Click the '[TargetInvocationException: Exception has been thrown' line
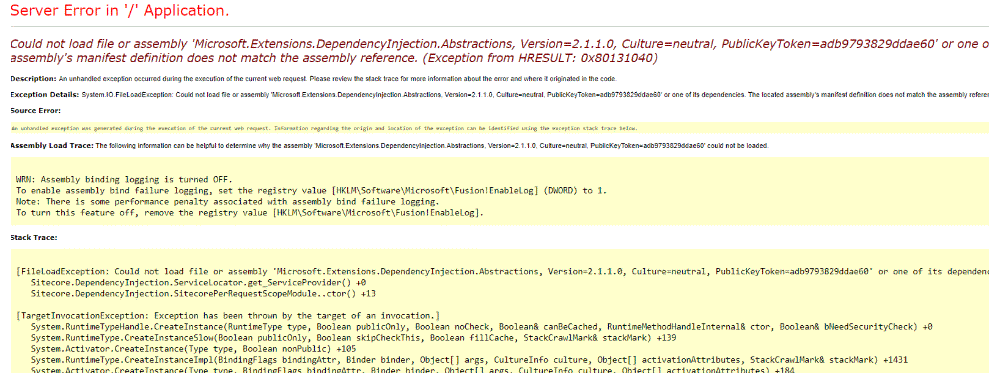998x374 pixels. [x=228, y=316]
